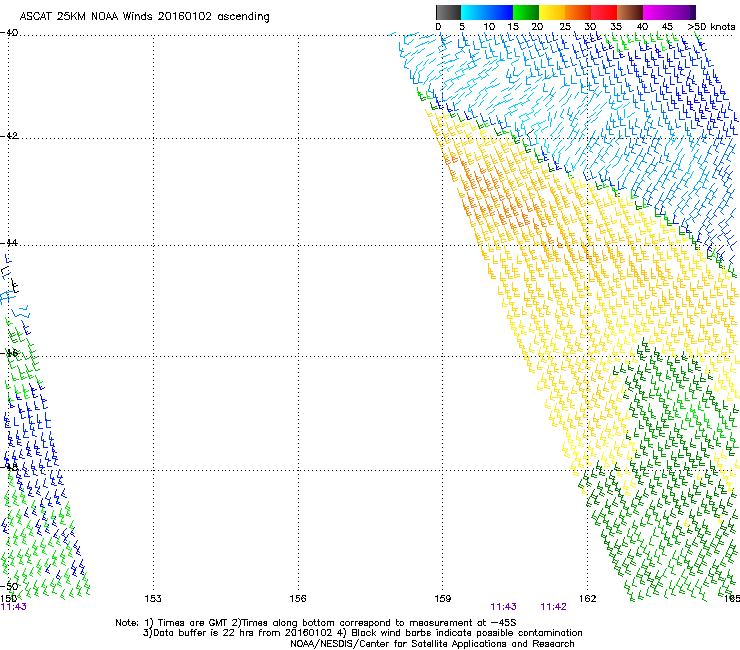
Task: Click the longitude label '159'
Action: pyautogui.click(x=443, y=599)
